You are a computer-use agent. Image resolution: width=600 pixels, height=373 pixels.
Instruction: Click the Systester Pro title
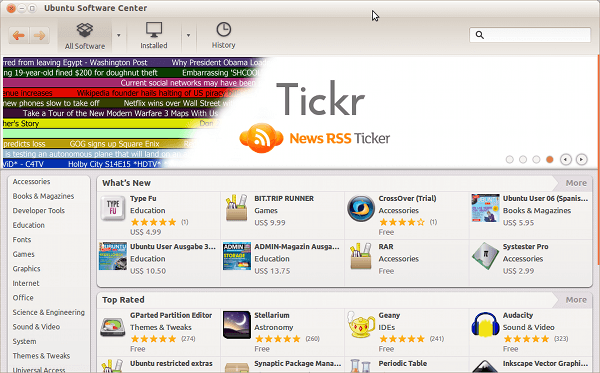(x=525, y=247)
